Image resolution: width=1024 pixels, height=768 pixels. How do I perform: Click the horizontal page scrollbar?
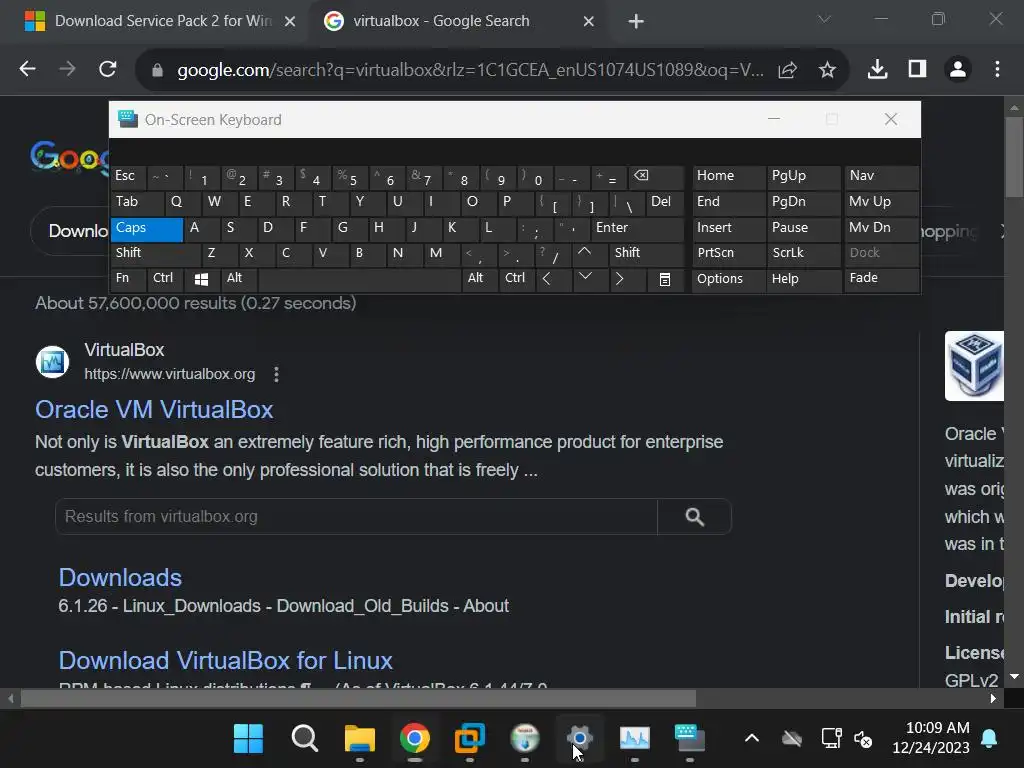(x=358, y=698)
